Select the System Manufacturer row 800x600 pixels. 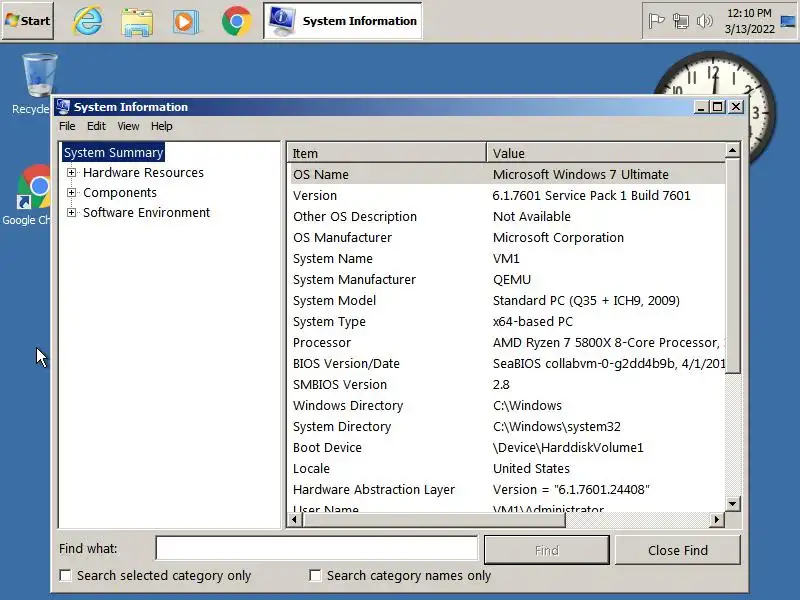coord(506,280)
